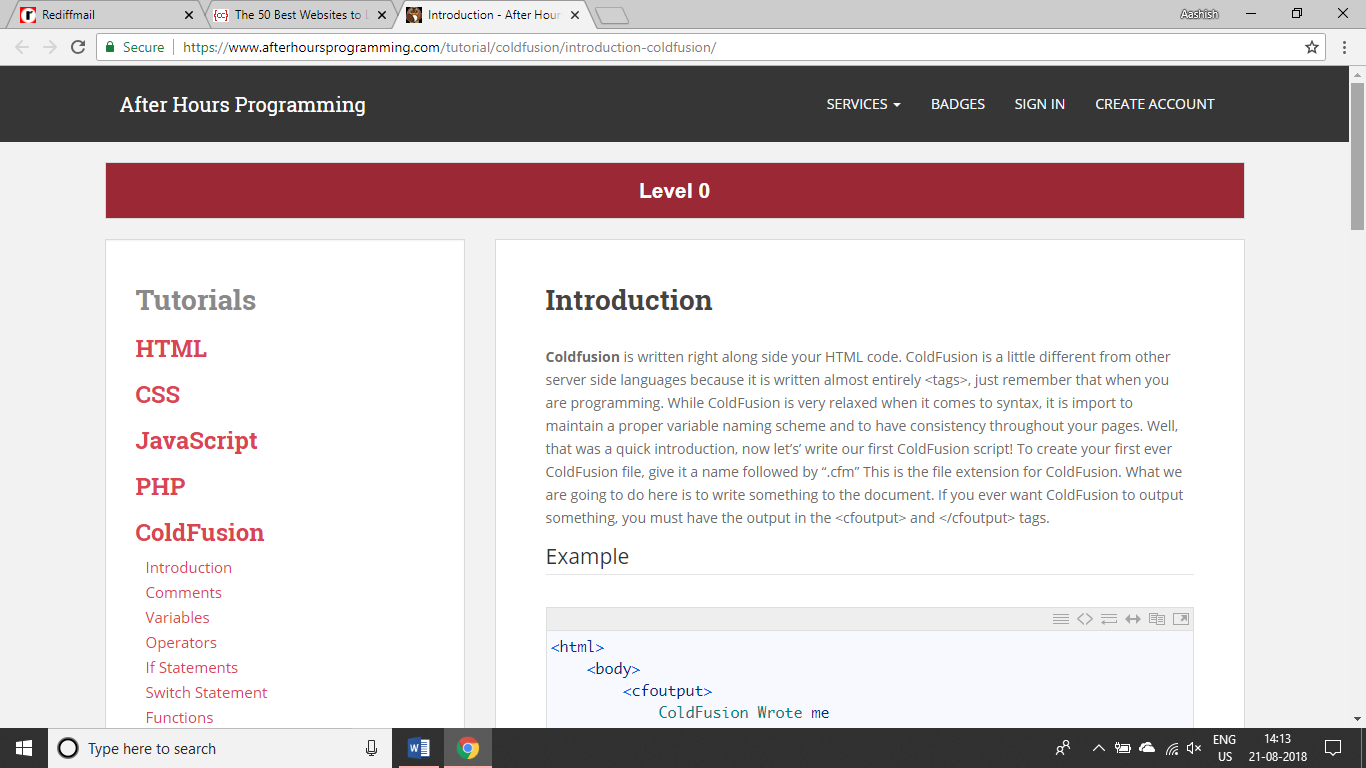Copy code with the copy icon
Screen dimensions: 1366x768
tap(1157, 619)
